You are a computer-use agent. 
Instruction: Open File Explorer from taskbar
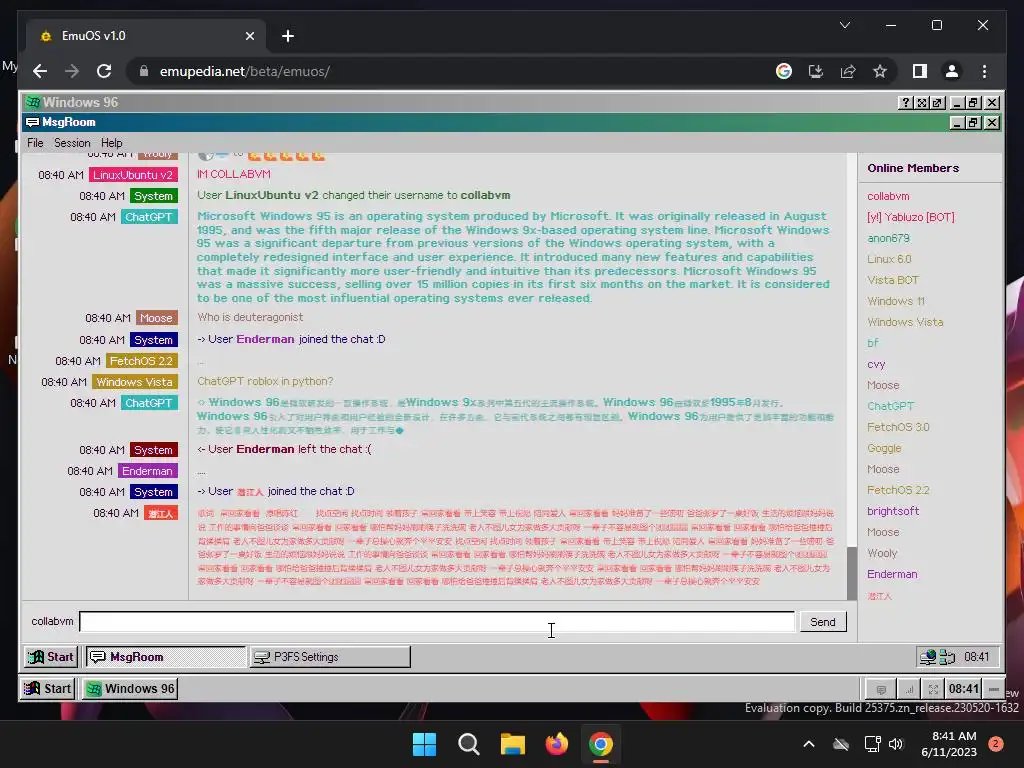tap(513, 744)
